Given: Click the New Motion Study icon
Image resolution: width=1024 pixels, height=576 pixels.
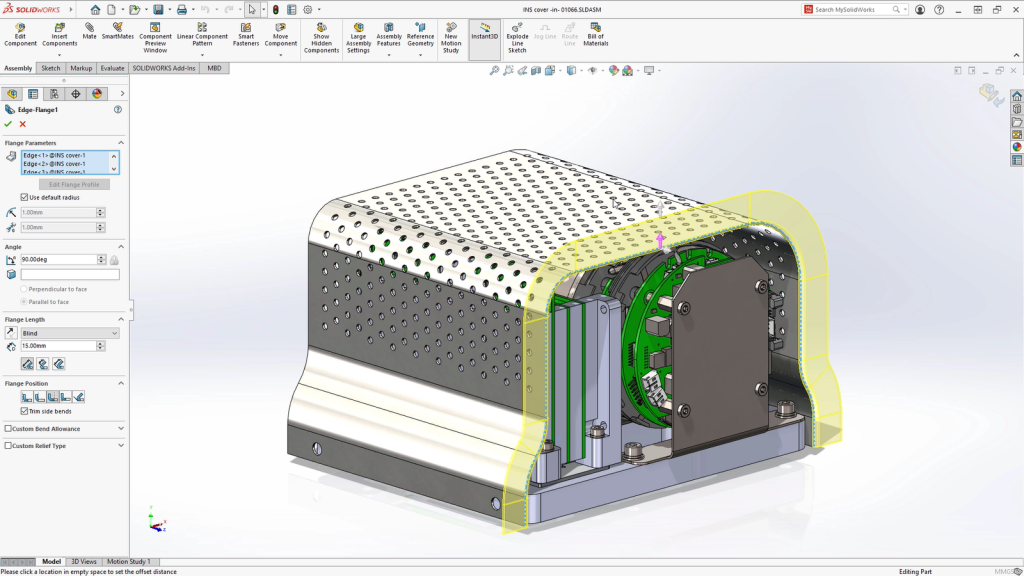Looking at the screenshot, I should pyautogui.click(x=451, y=34).
